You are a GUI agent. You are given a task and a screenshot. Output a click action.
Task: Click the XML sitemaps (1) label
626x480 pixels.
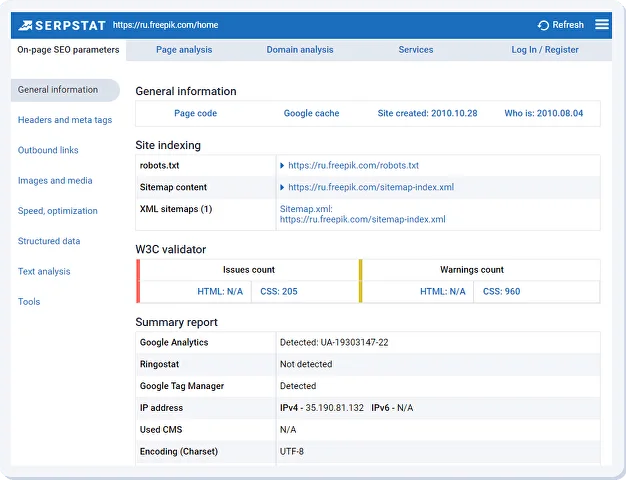tap(176, 209)
